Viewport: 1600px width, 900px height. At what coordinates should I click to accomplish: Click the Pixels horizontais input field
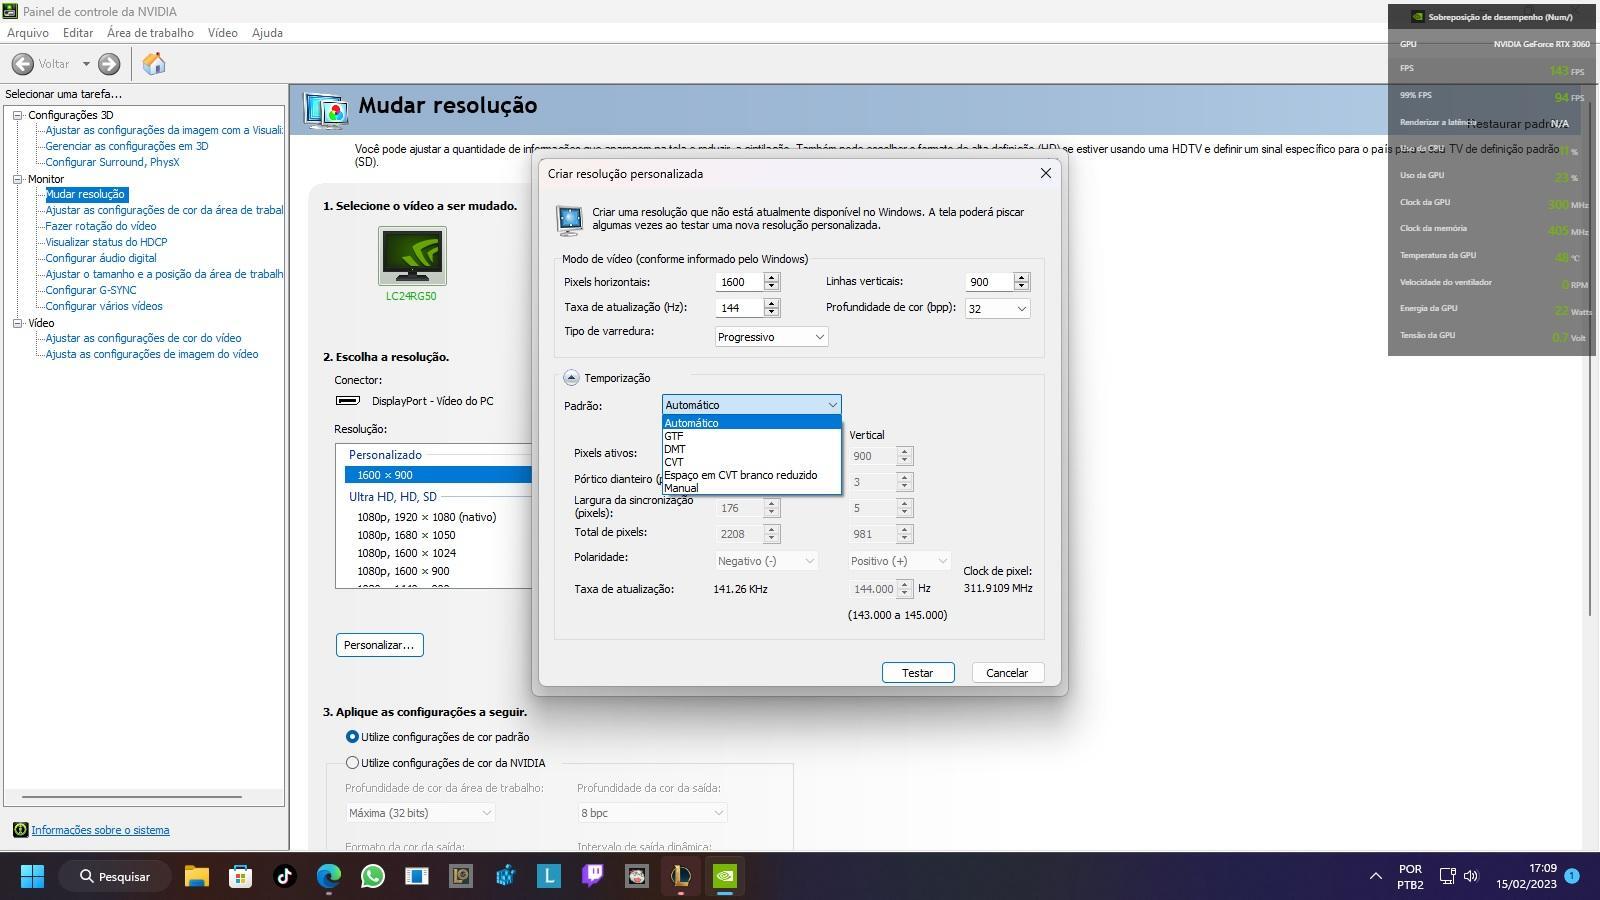(739, 282)
